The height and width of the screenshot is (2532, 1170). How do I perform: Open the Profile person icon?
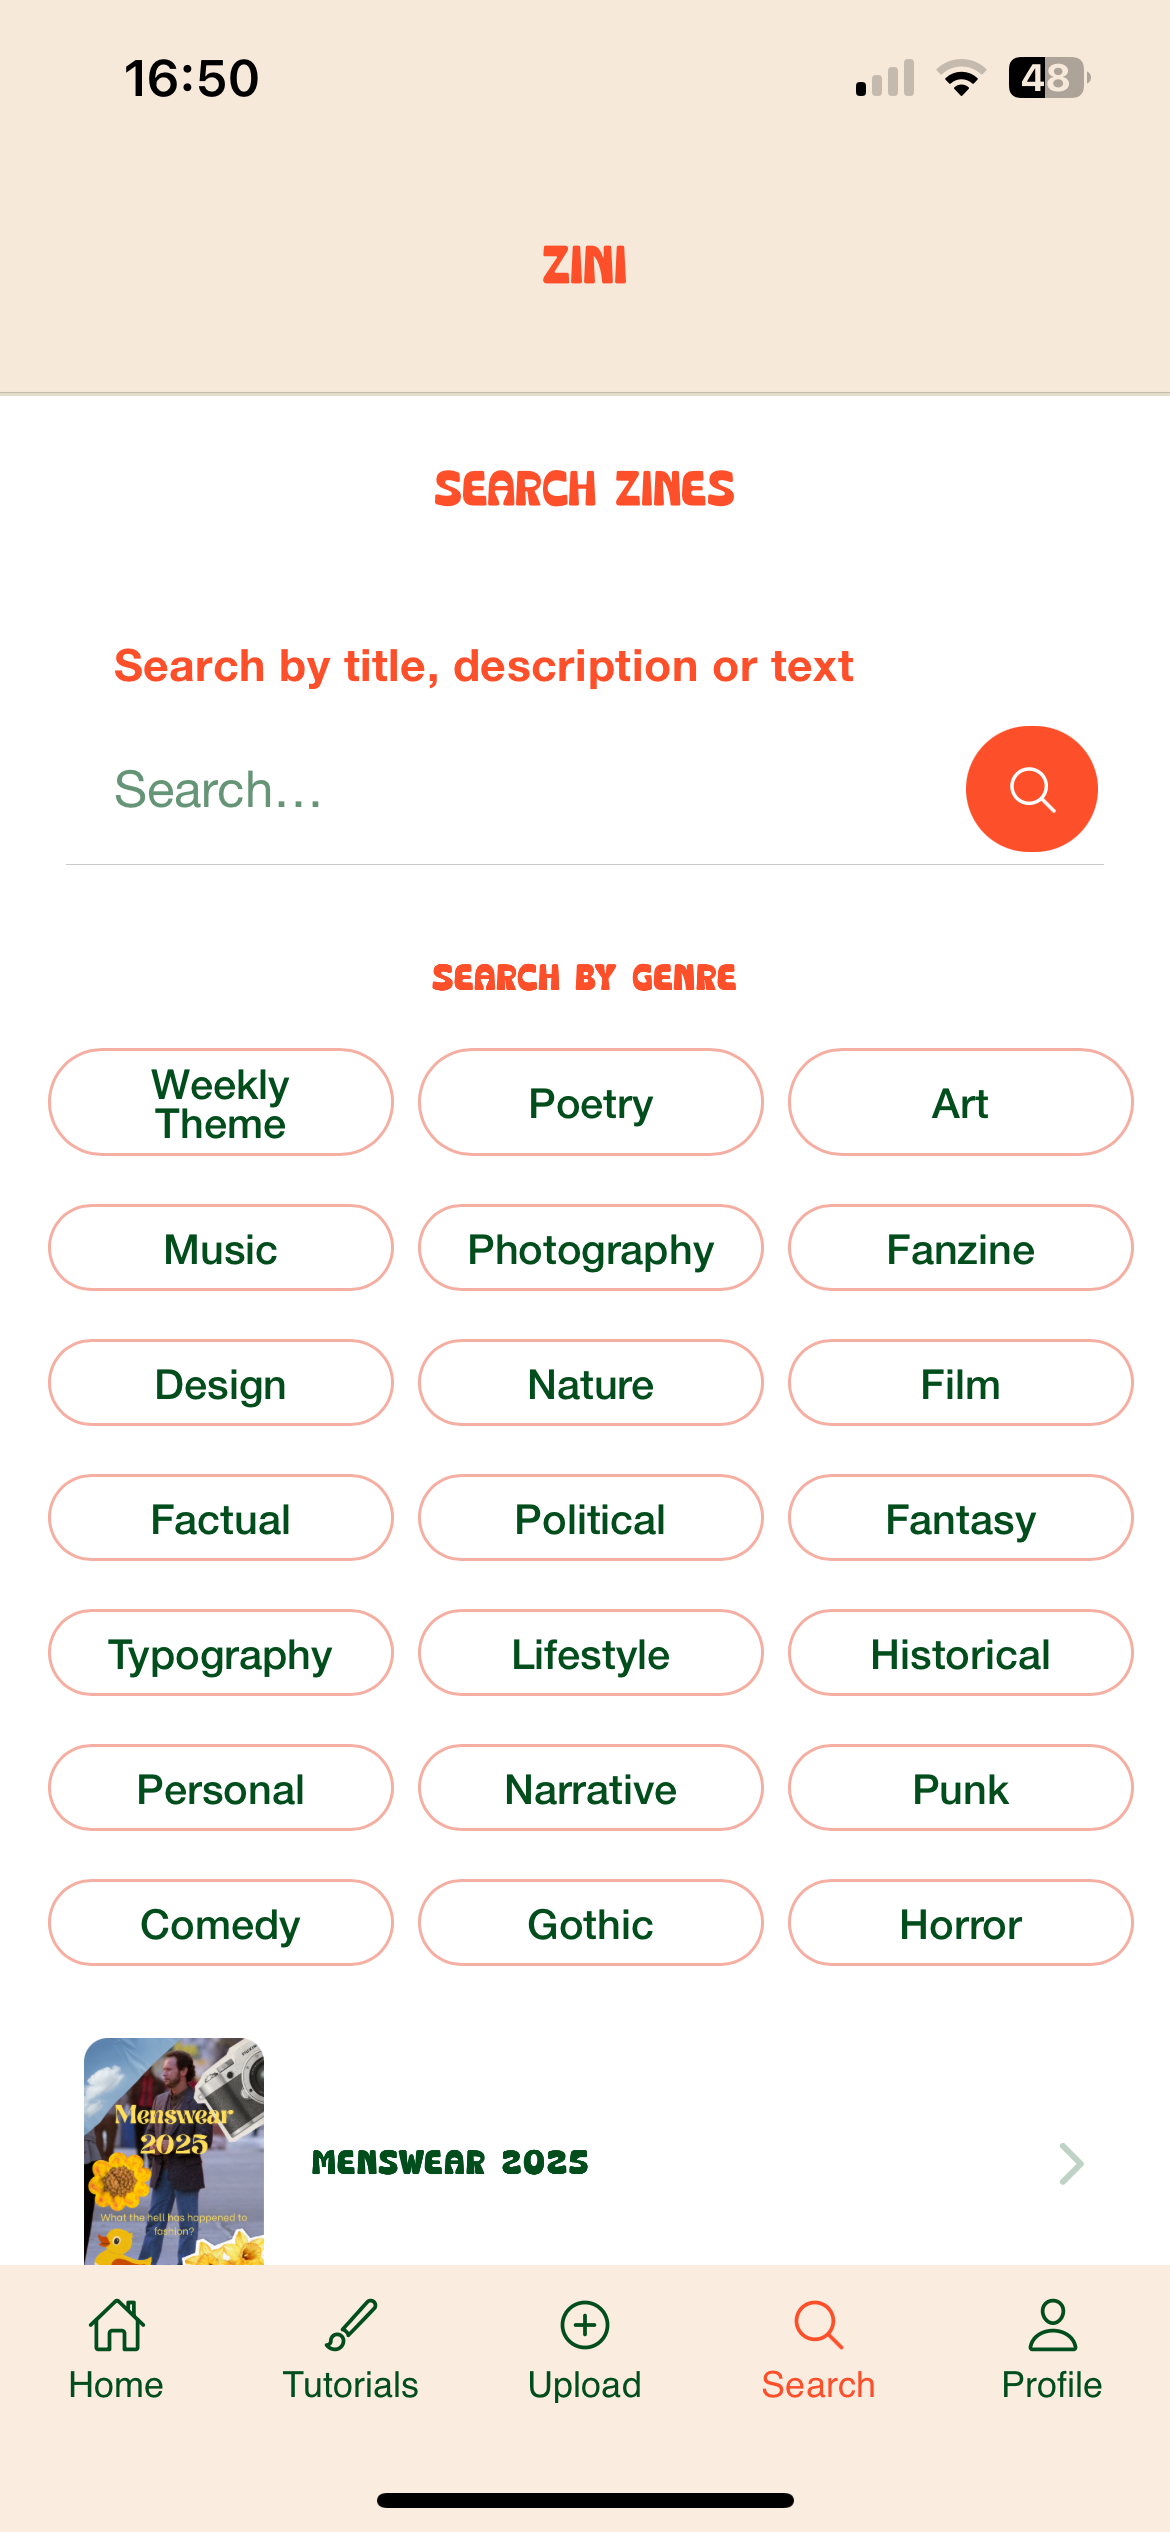[1052, 2325]
